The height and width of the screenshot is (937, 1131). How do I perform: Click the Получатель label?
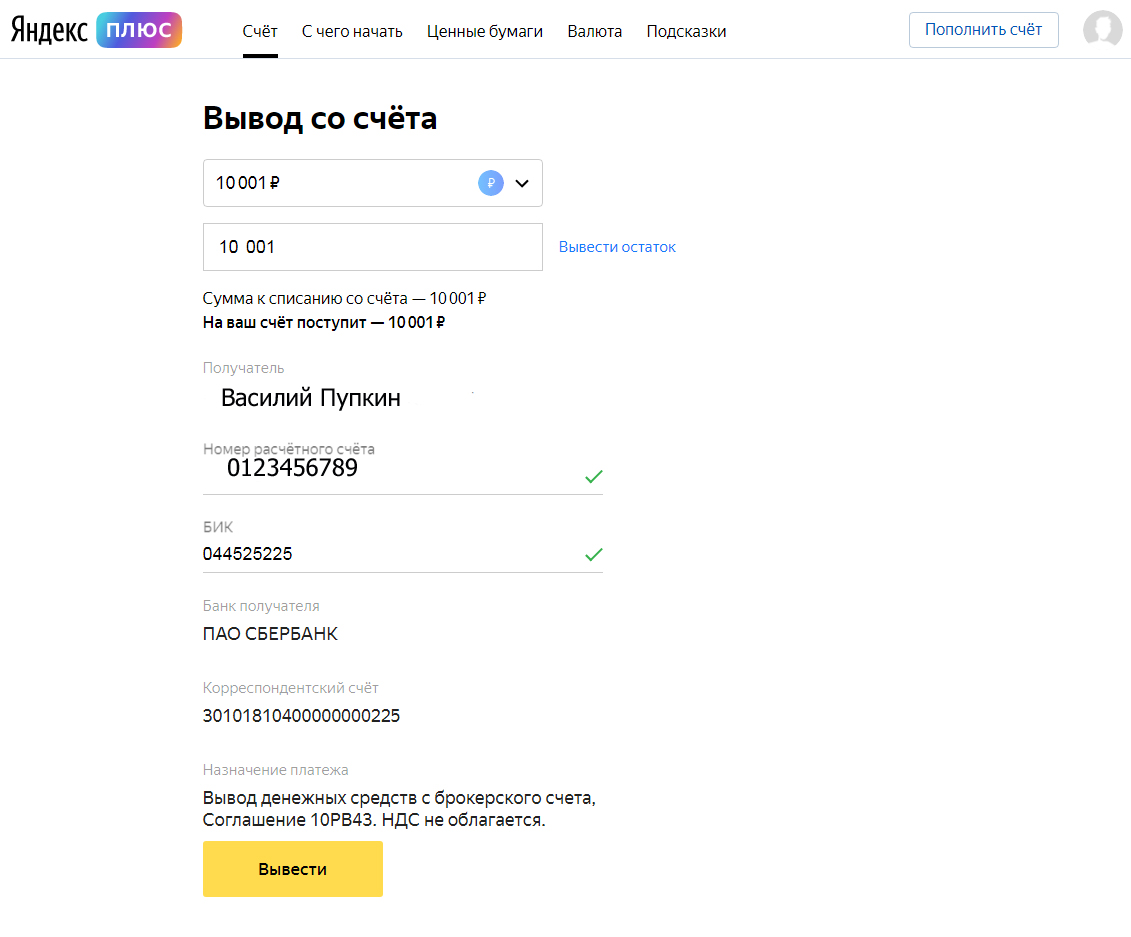coord(243,368)
